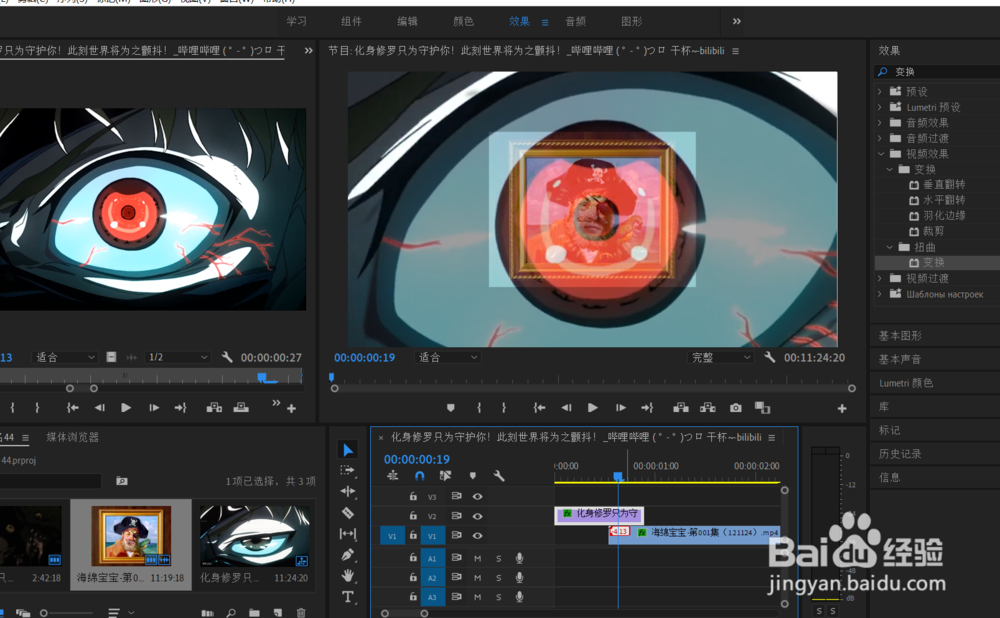Step forward one frame in Program monitor
Viewport: 1000px width, 618px height.
[x=620, y=408]
